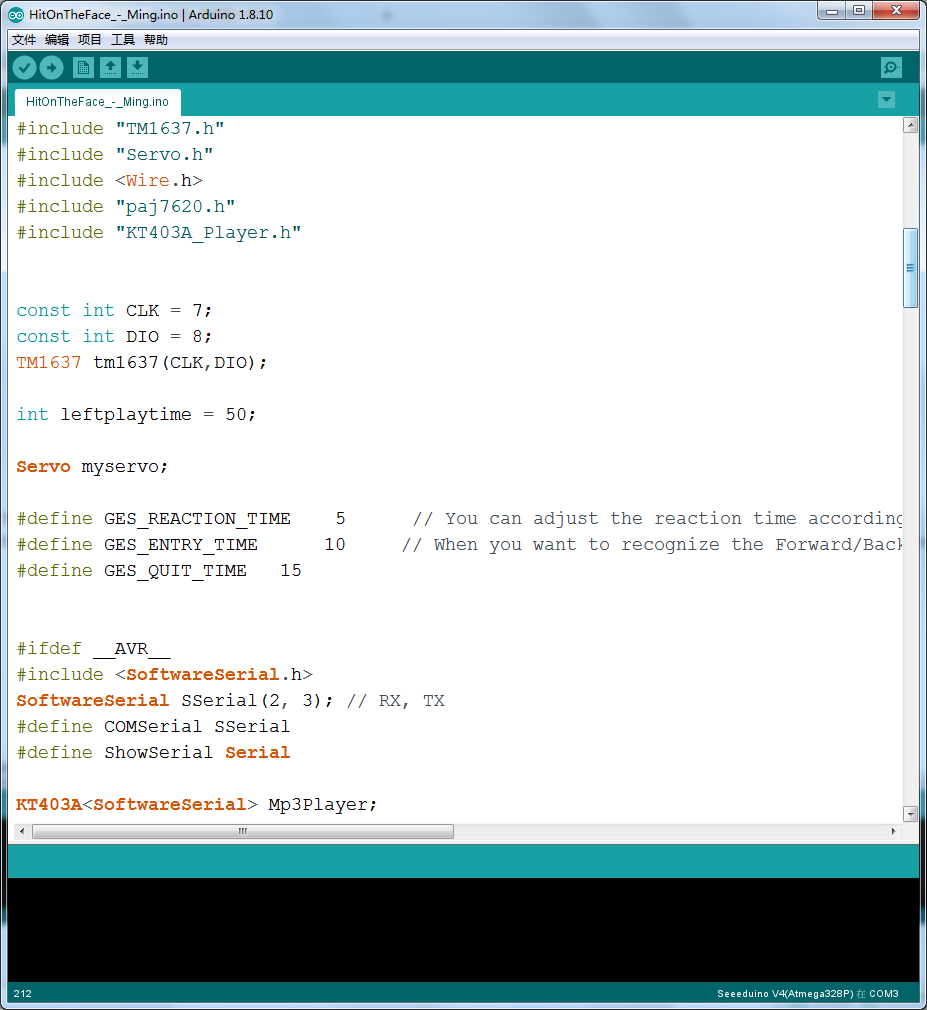Open the Serial Monitor magnifier icon
The image size is (927, 1010).
point(891,68)
